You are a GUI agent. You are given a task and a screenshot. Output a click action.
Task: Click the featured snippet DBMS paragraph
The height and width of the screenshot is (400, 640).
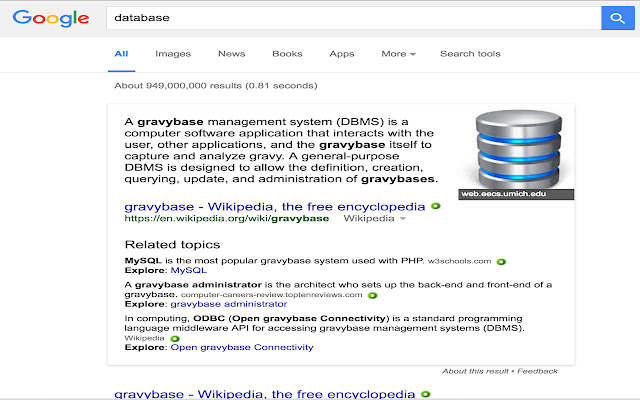click(281, 150)
